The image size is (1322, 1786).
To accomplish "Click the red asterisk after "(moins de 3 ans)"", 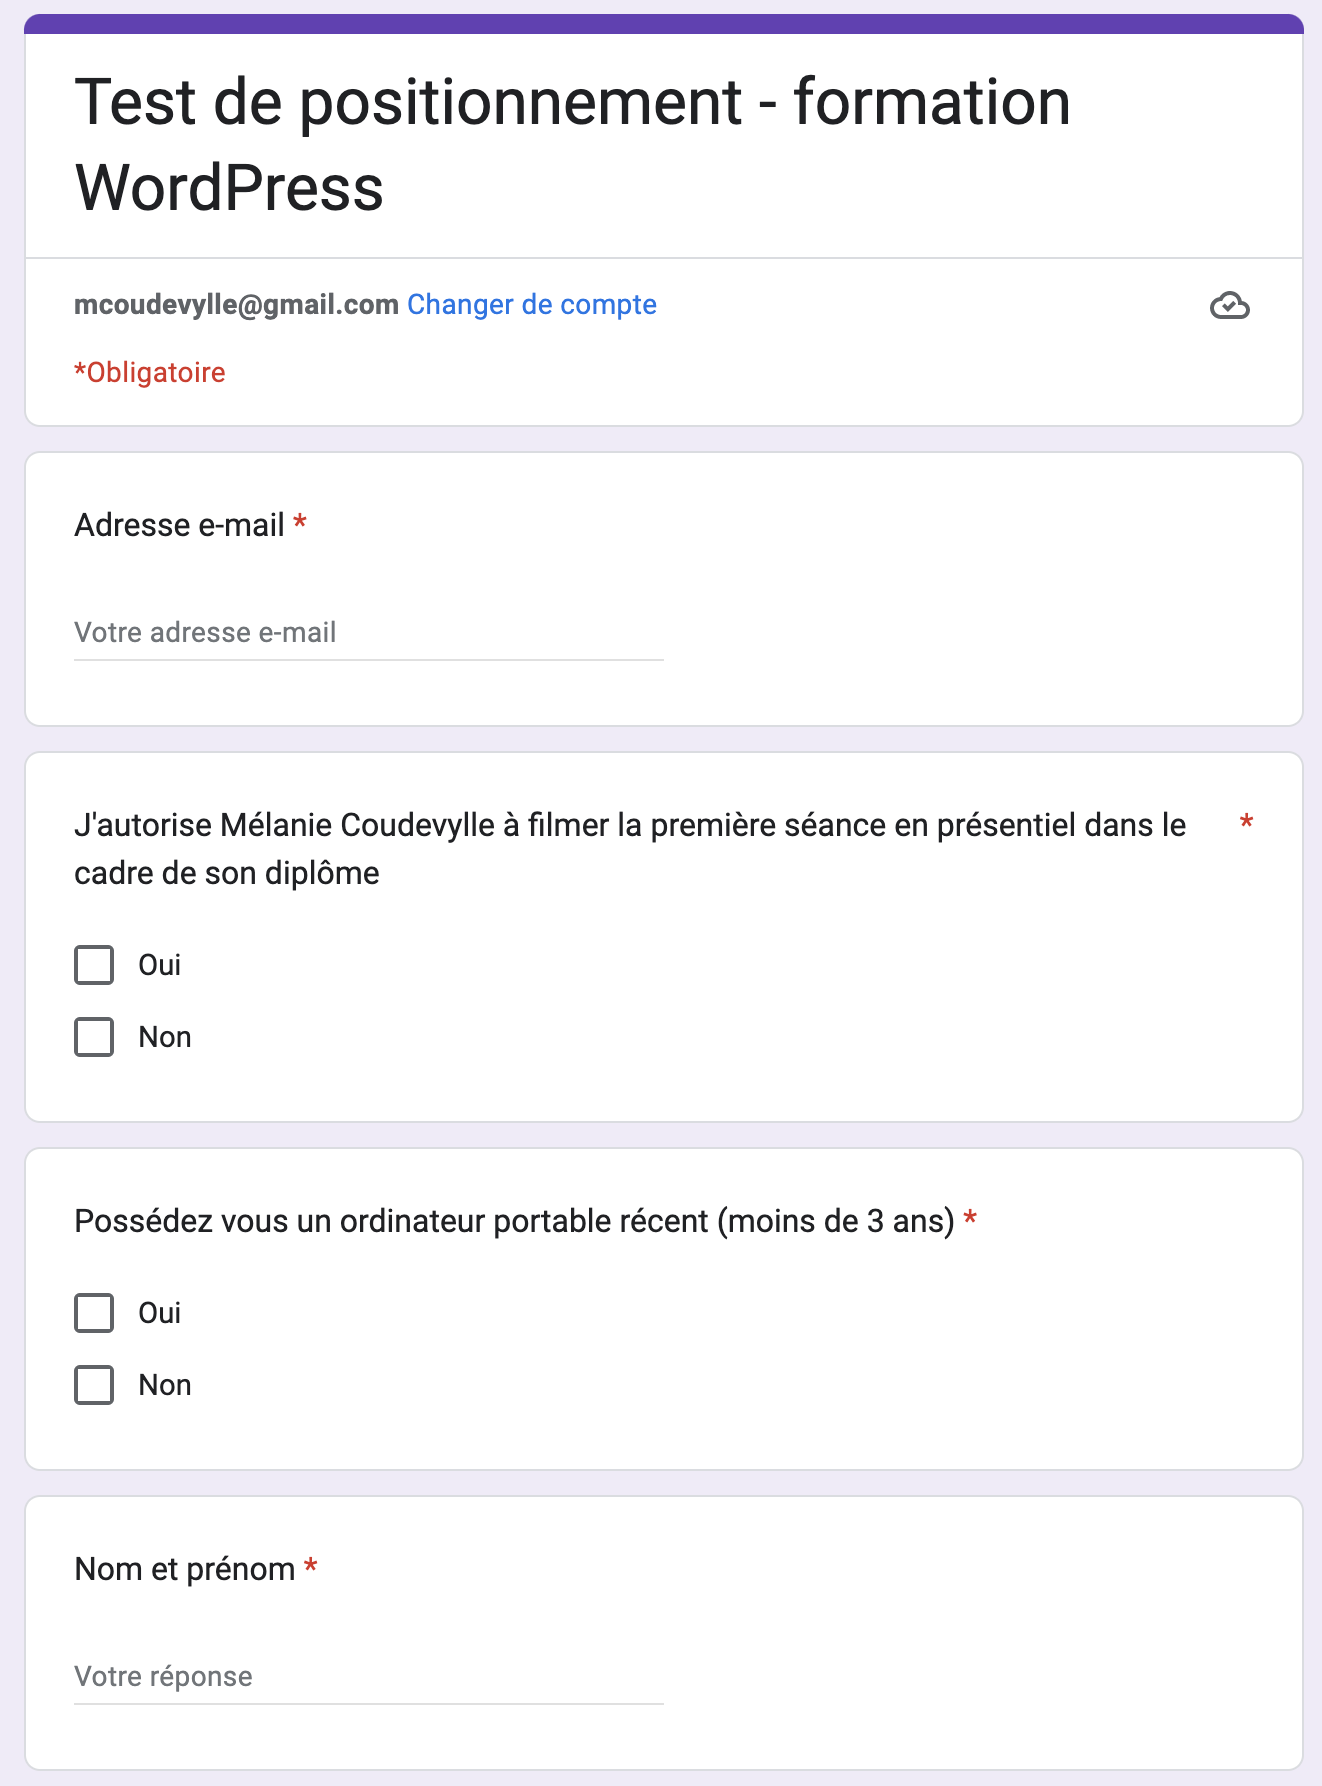I will [970, 1219].
